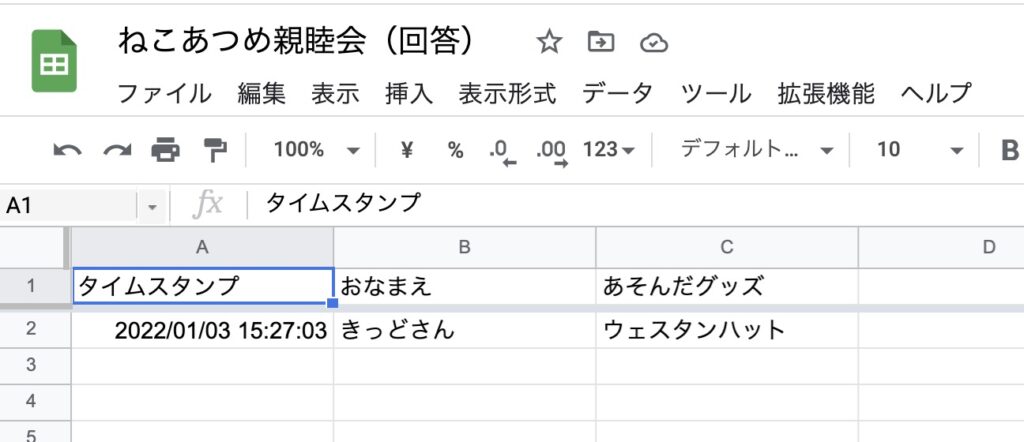Open the デフォルト font dropdown
The image size is (1024, 442).
click(758, 150)
